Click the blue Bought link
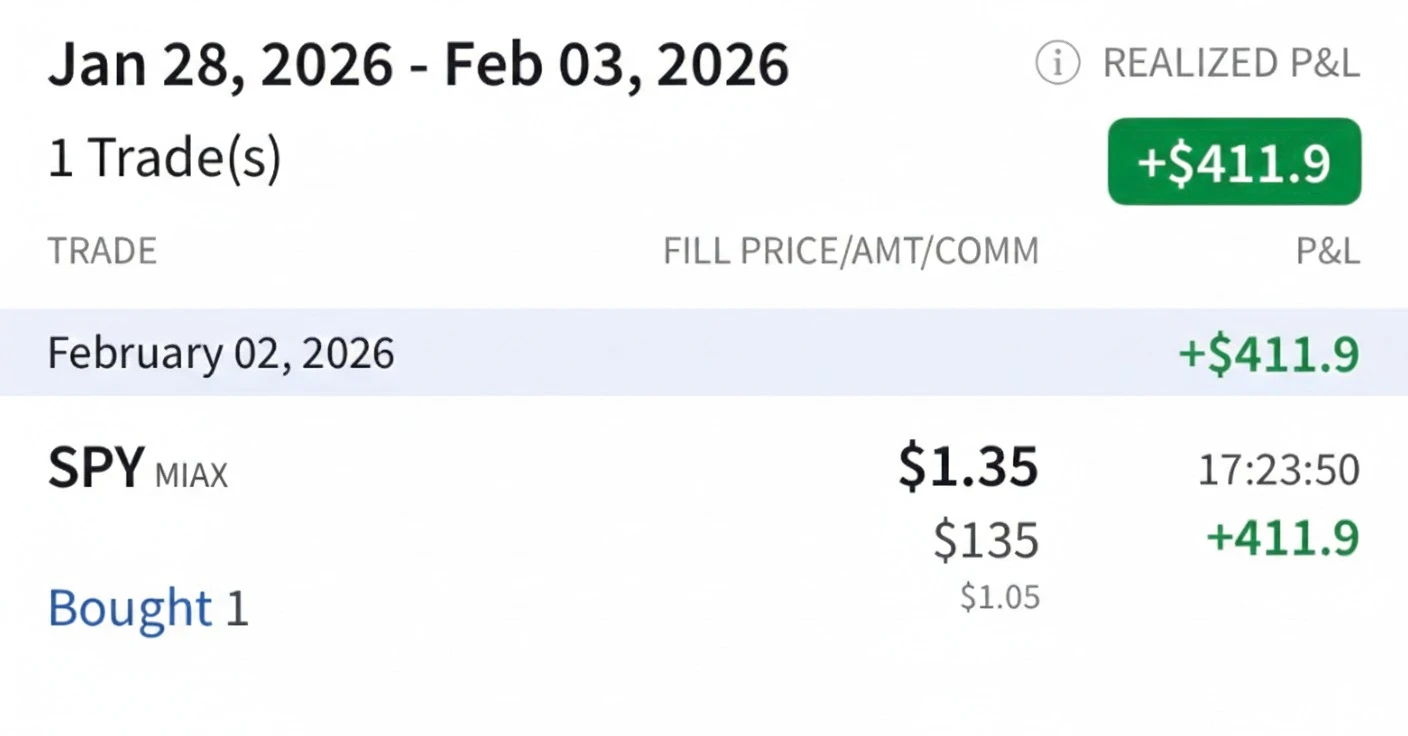The height and width of the screenshot is (736, 1408). pos(130,608)
